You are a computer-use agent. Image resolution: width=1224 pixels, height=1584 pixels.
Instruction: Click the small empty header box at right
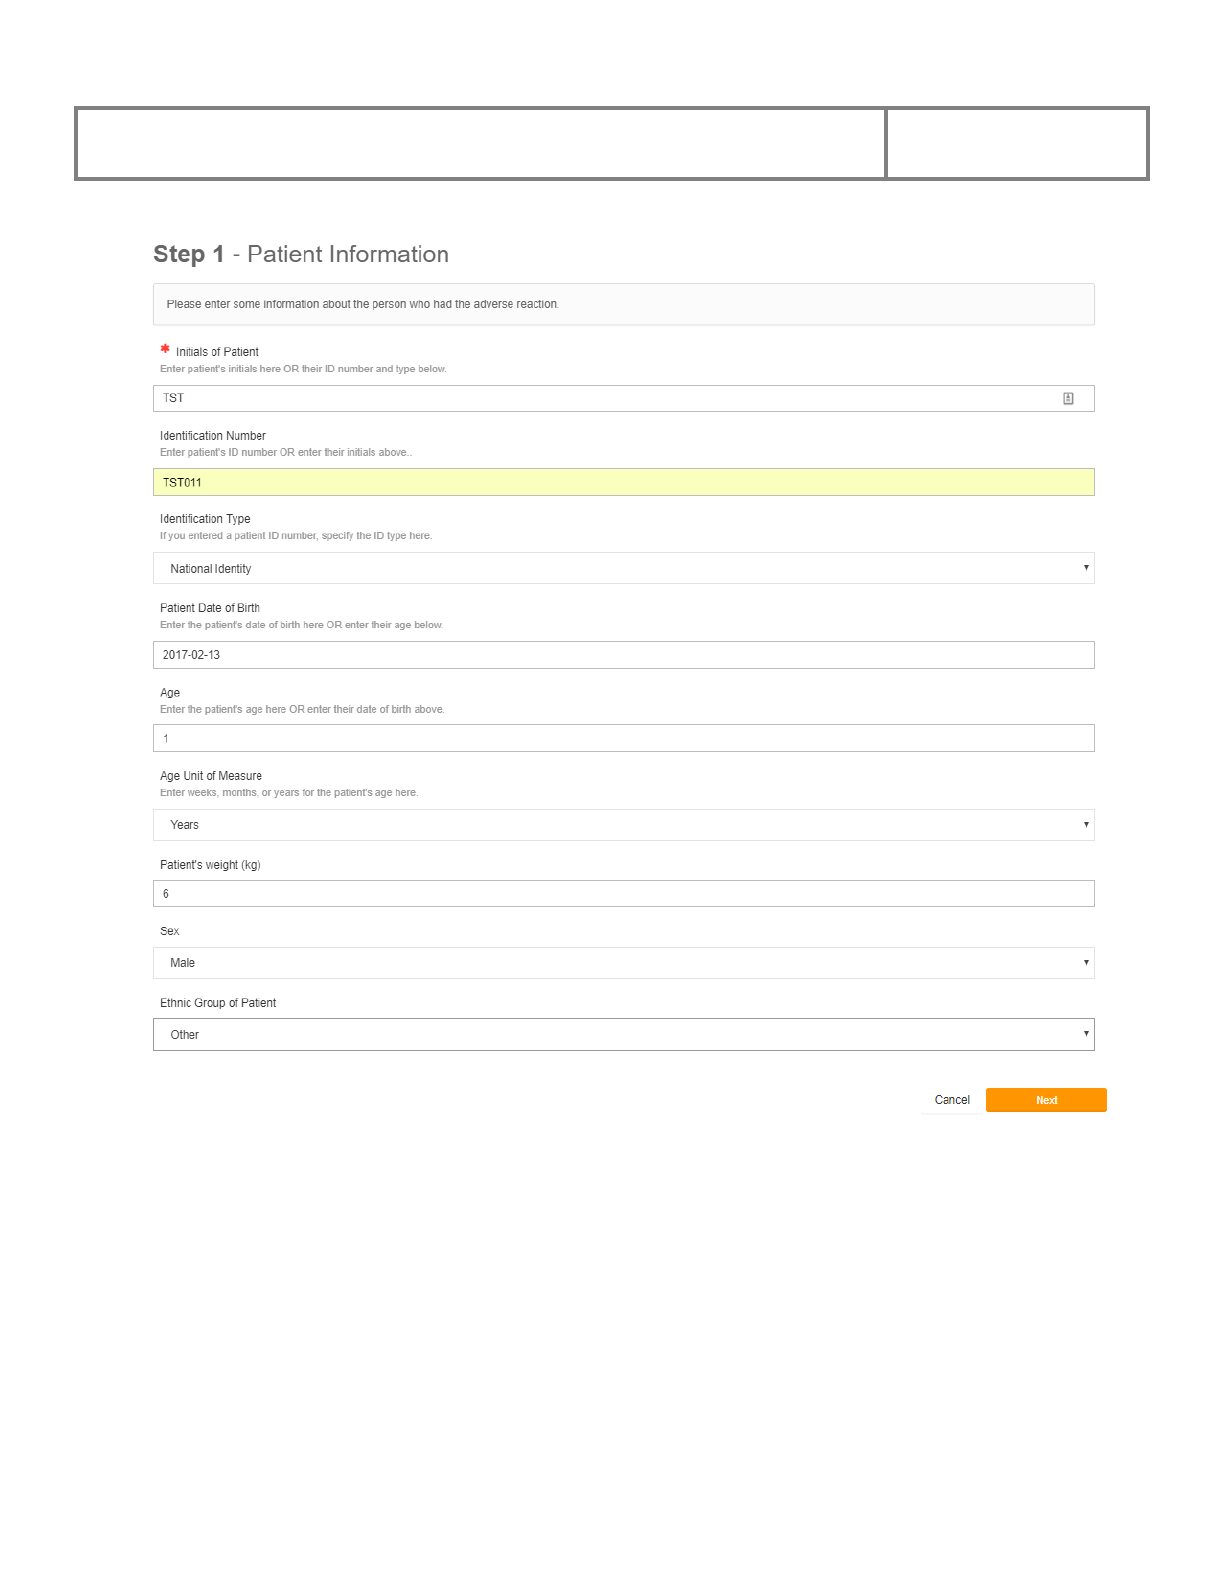tap(1016, 144)
